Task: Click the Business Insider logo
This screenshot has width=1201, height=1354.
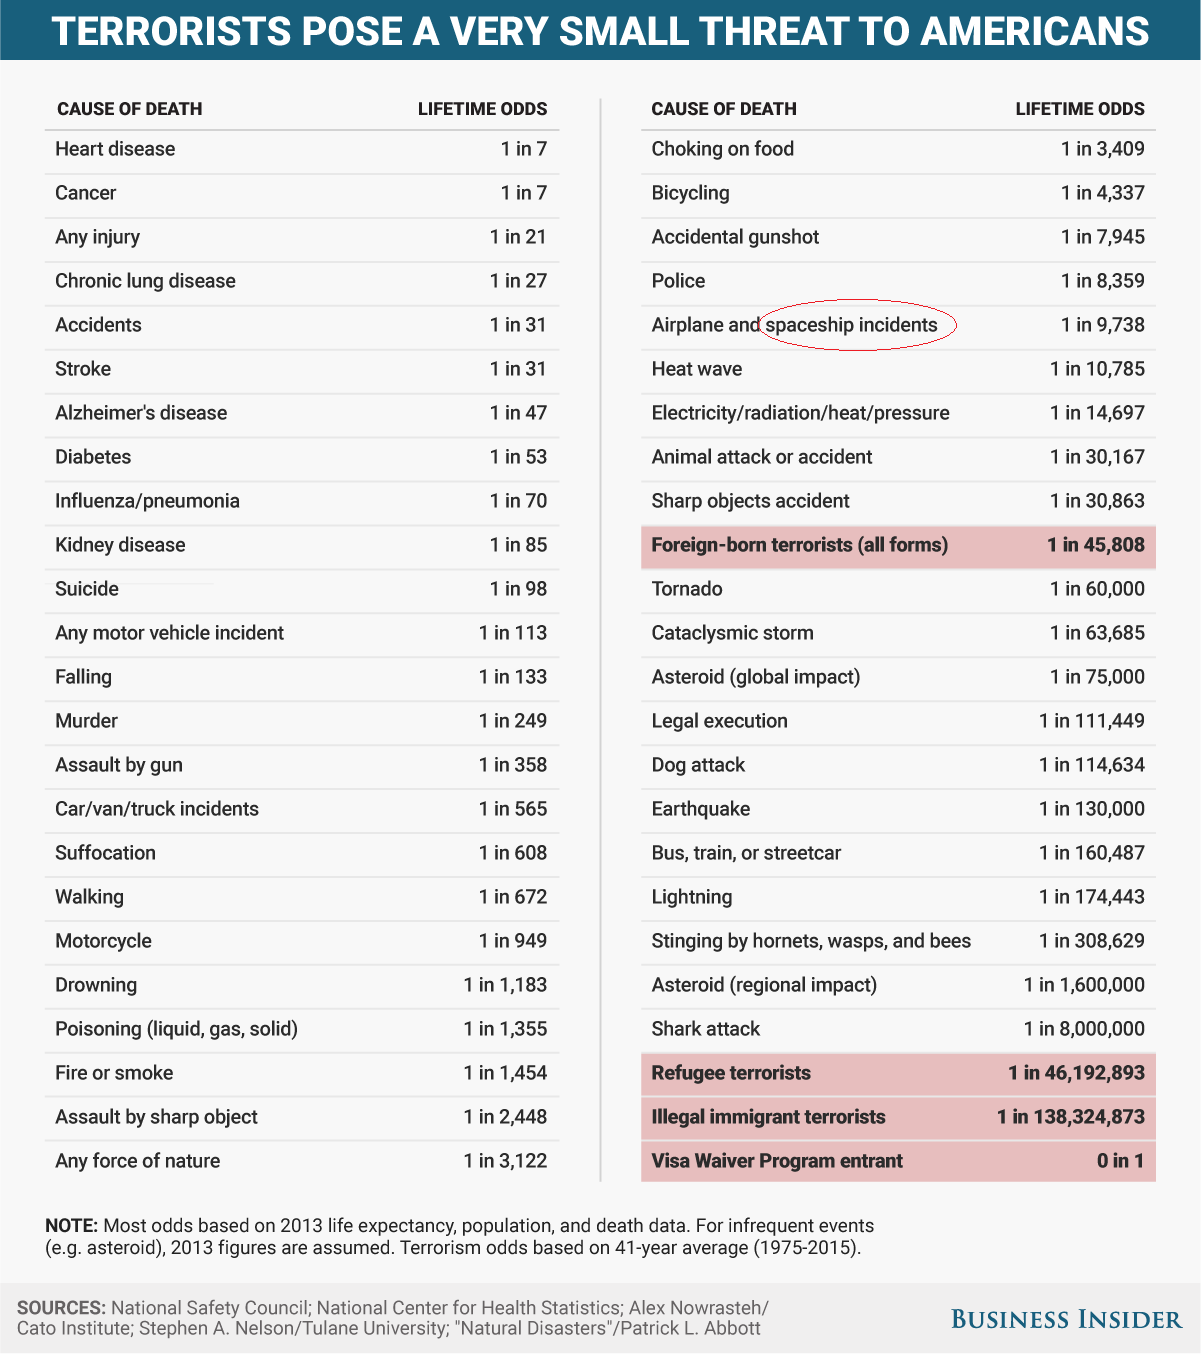Action: pos(1066,1319)
